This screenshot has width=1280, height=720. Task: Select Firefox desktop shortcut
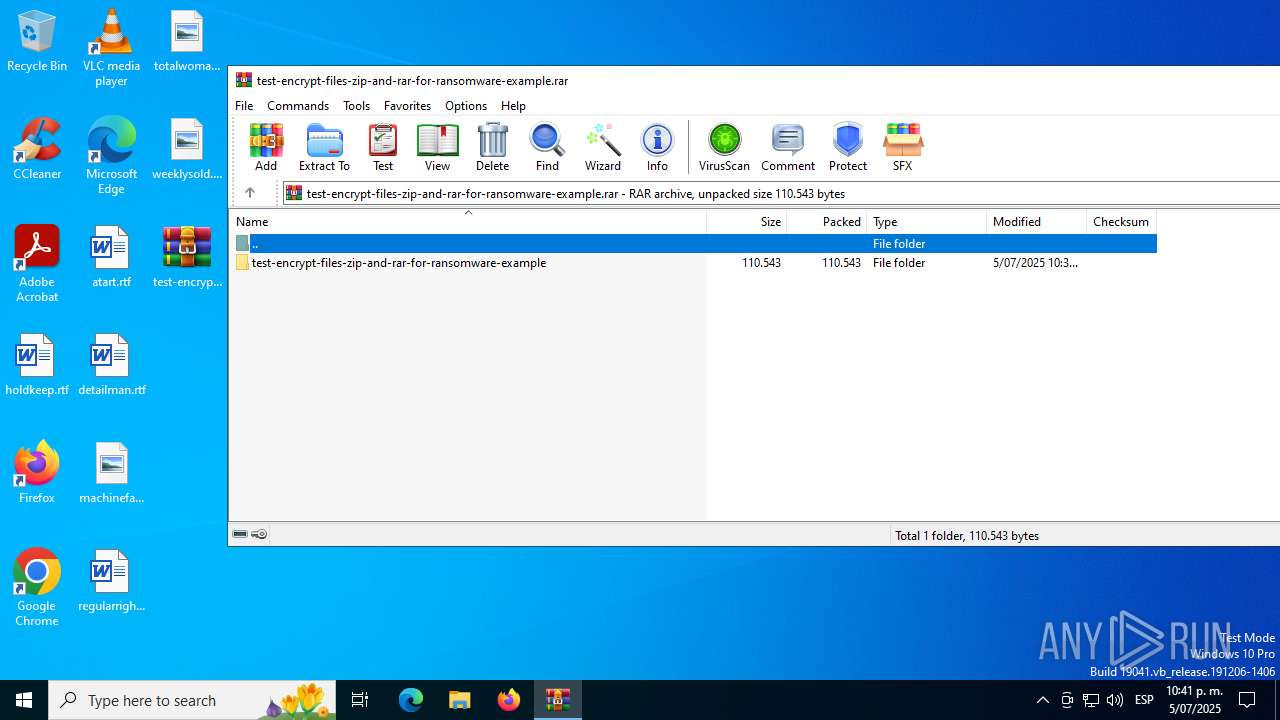click(x=37, y=472)
